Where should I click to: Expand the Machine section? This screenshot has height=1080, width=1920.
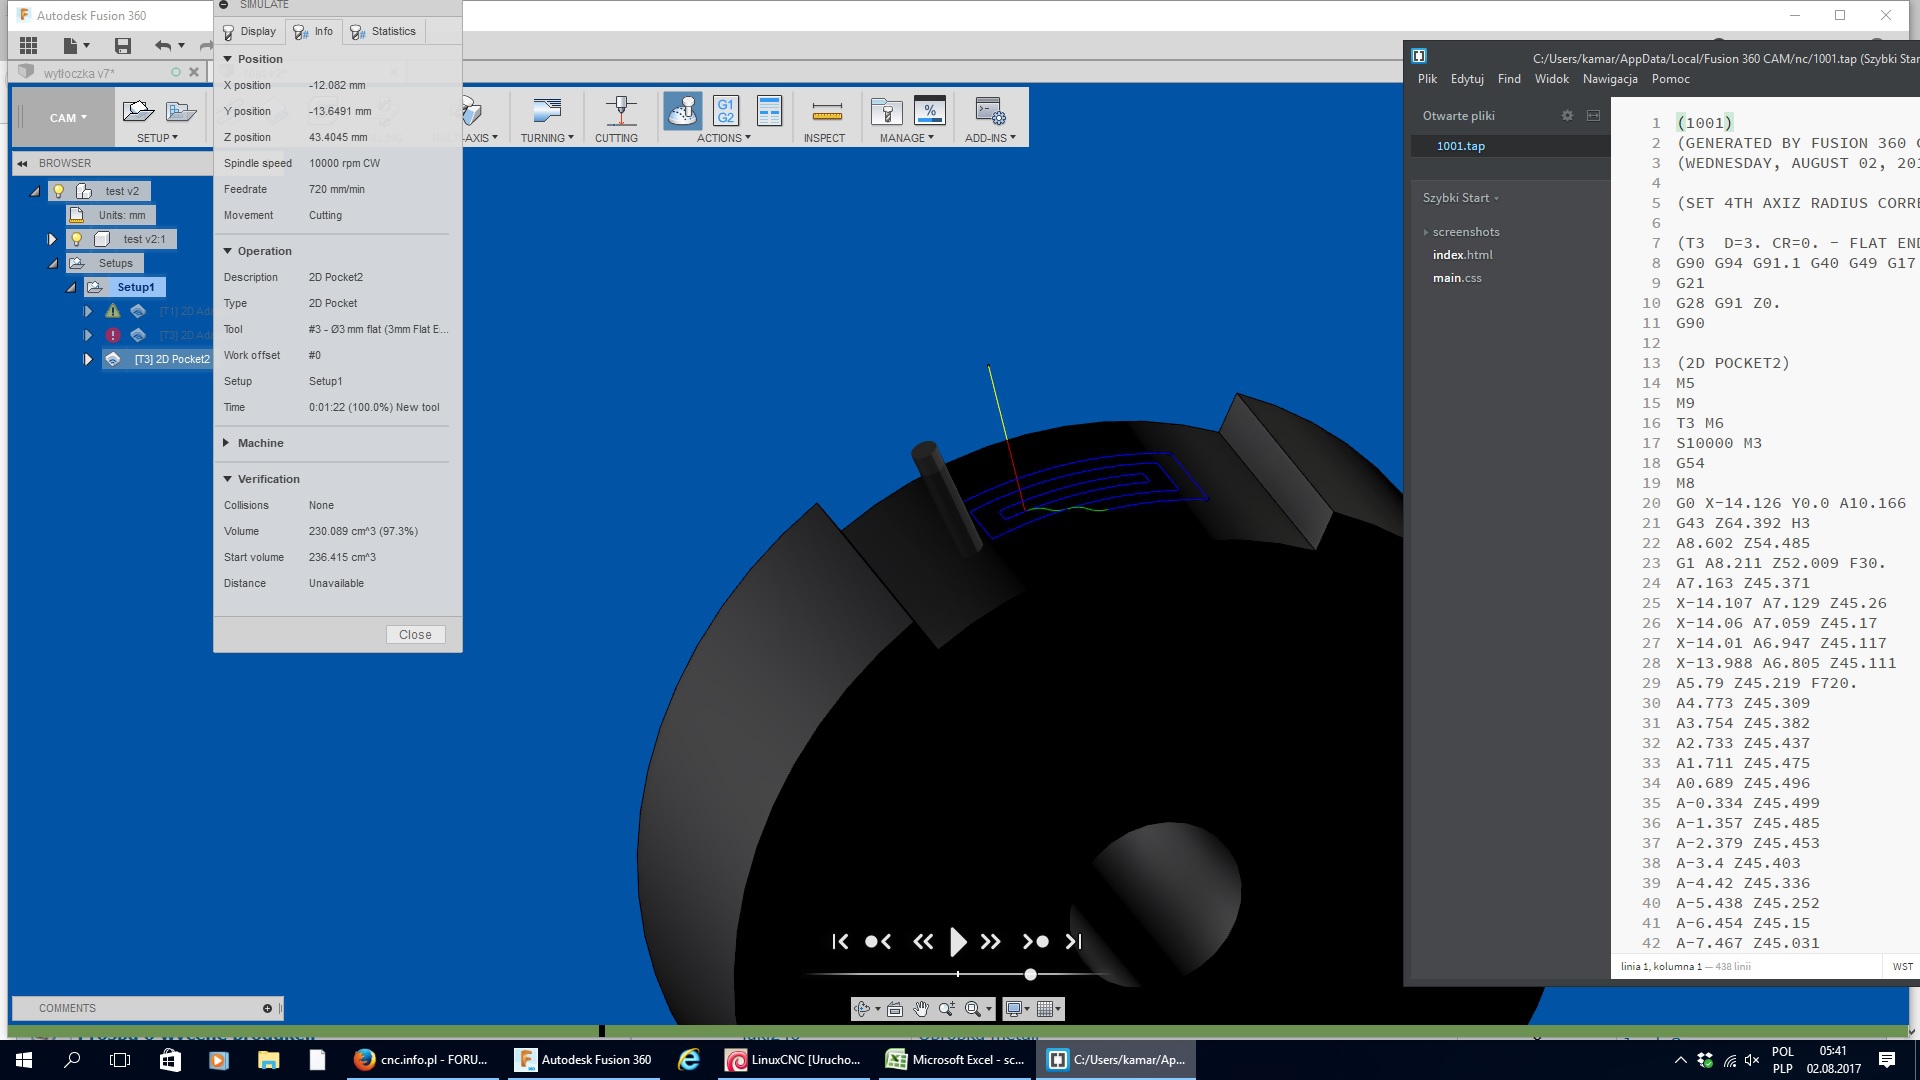pos(227,443)
